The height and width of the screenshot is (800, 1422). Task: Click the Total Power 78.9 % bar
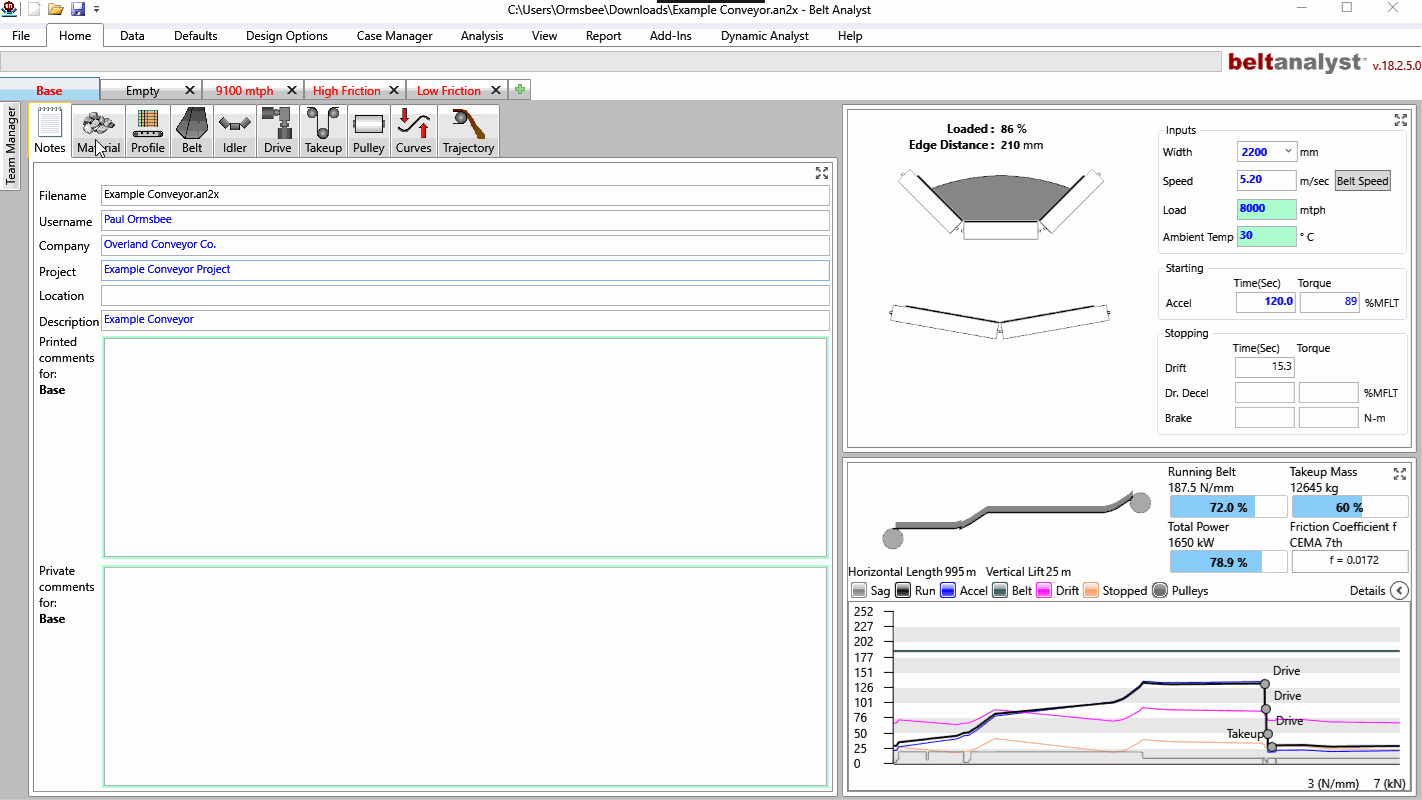click(x=1228, y=562)
